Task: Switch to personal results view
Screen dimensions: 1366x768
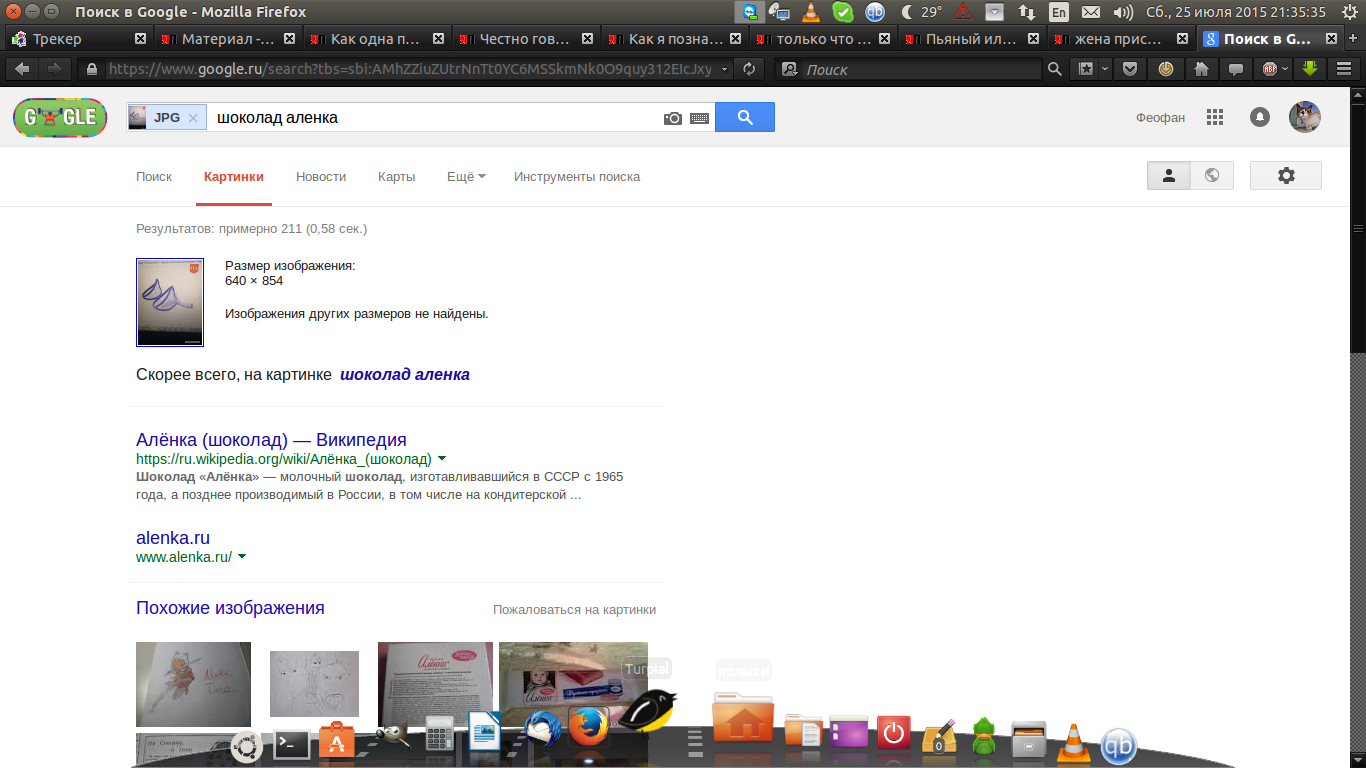Action: point(1169,175)
